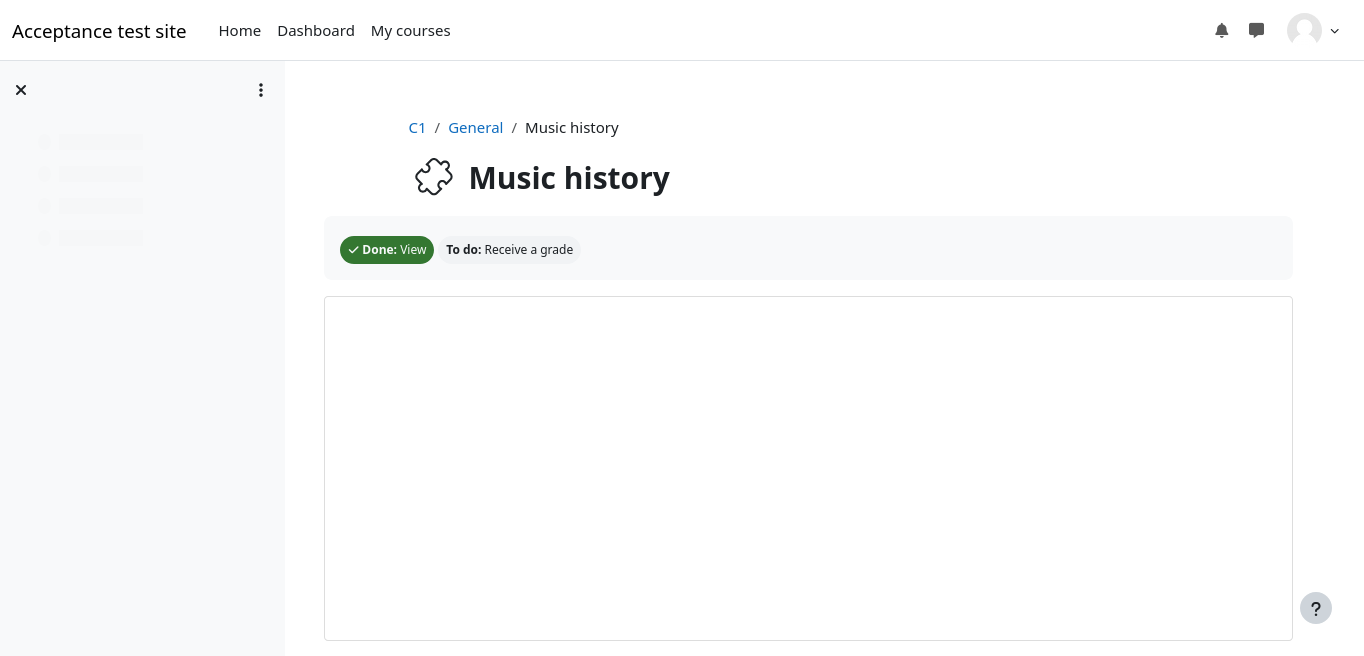Click Music history in the breadcrumb
The image size is (1364, 656).
571,128
